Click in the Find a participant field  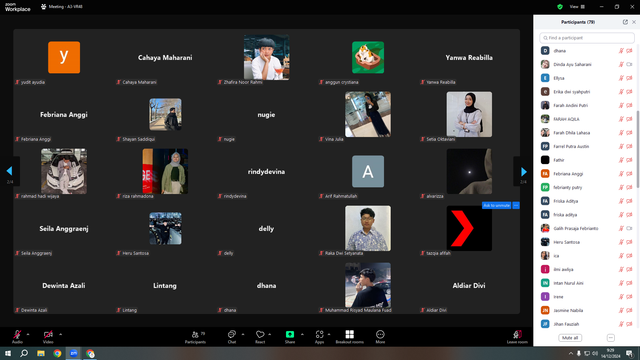(x=587, y=38)
